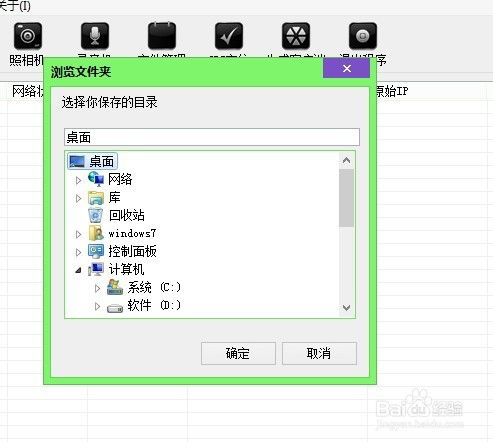Select the 桌面 desktop root item
This screenshot has height=442, width=493.
point(92,161)
